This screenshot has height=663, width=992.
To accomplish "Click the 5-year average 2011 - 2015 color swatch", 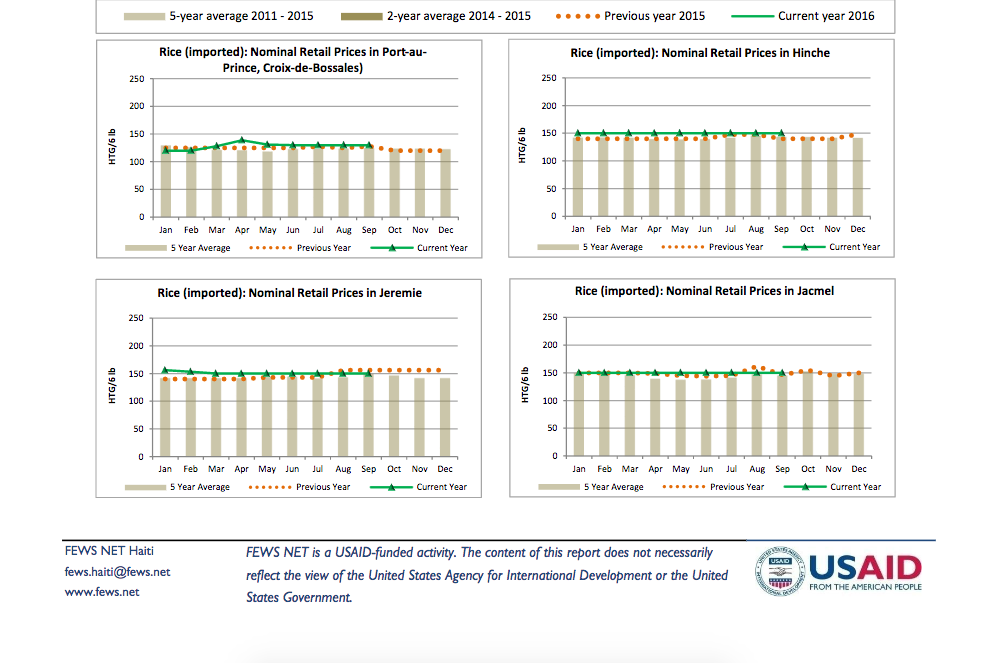I will point(144,17).
